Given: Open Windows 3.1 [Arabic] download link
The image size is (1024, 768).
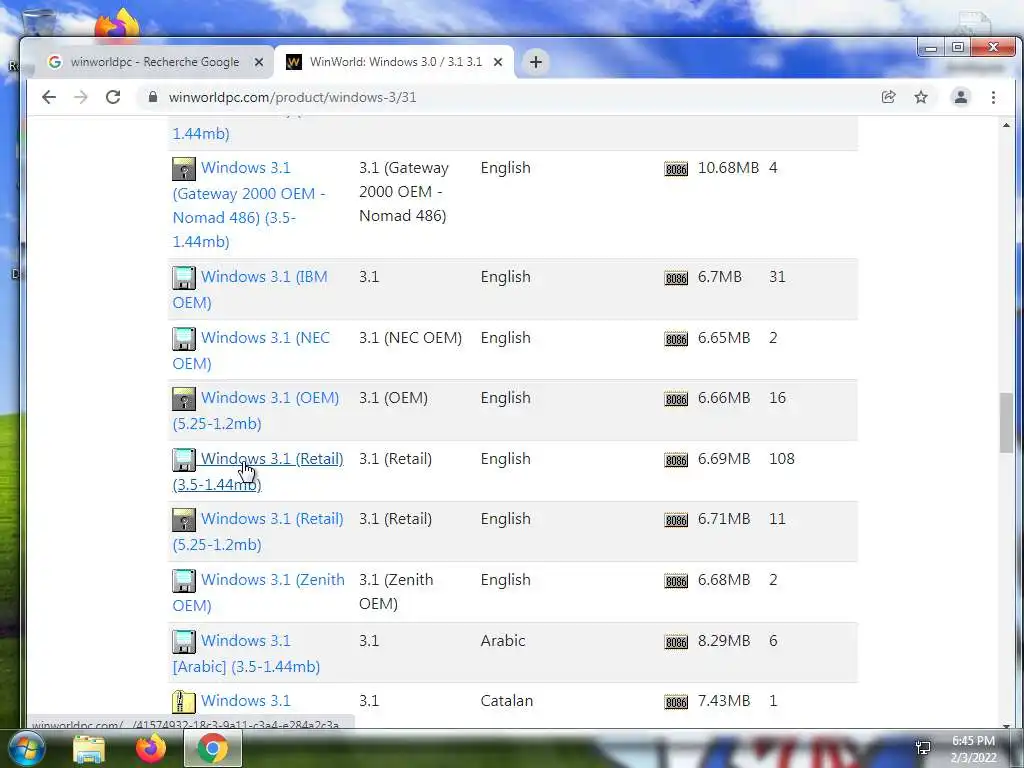Looking at the screenshot, I should click(246, 653).
